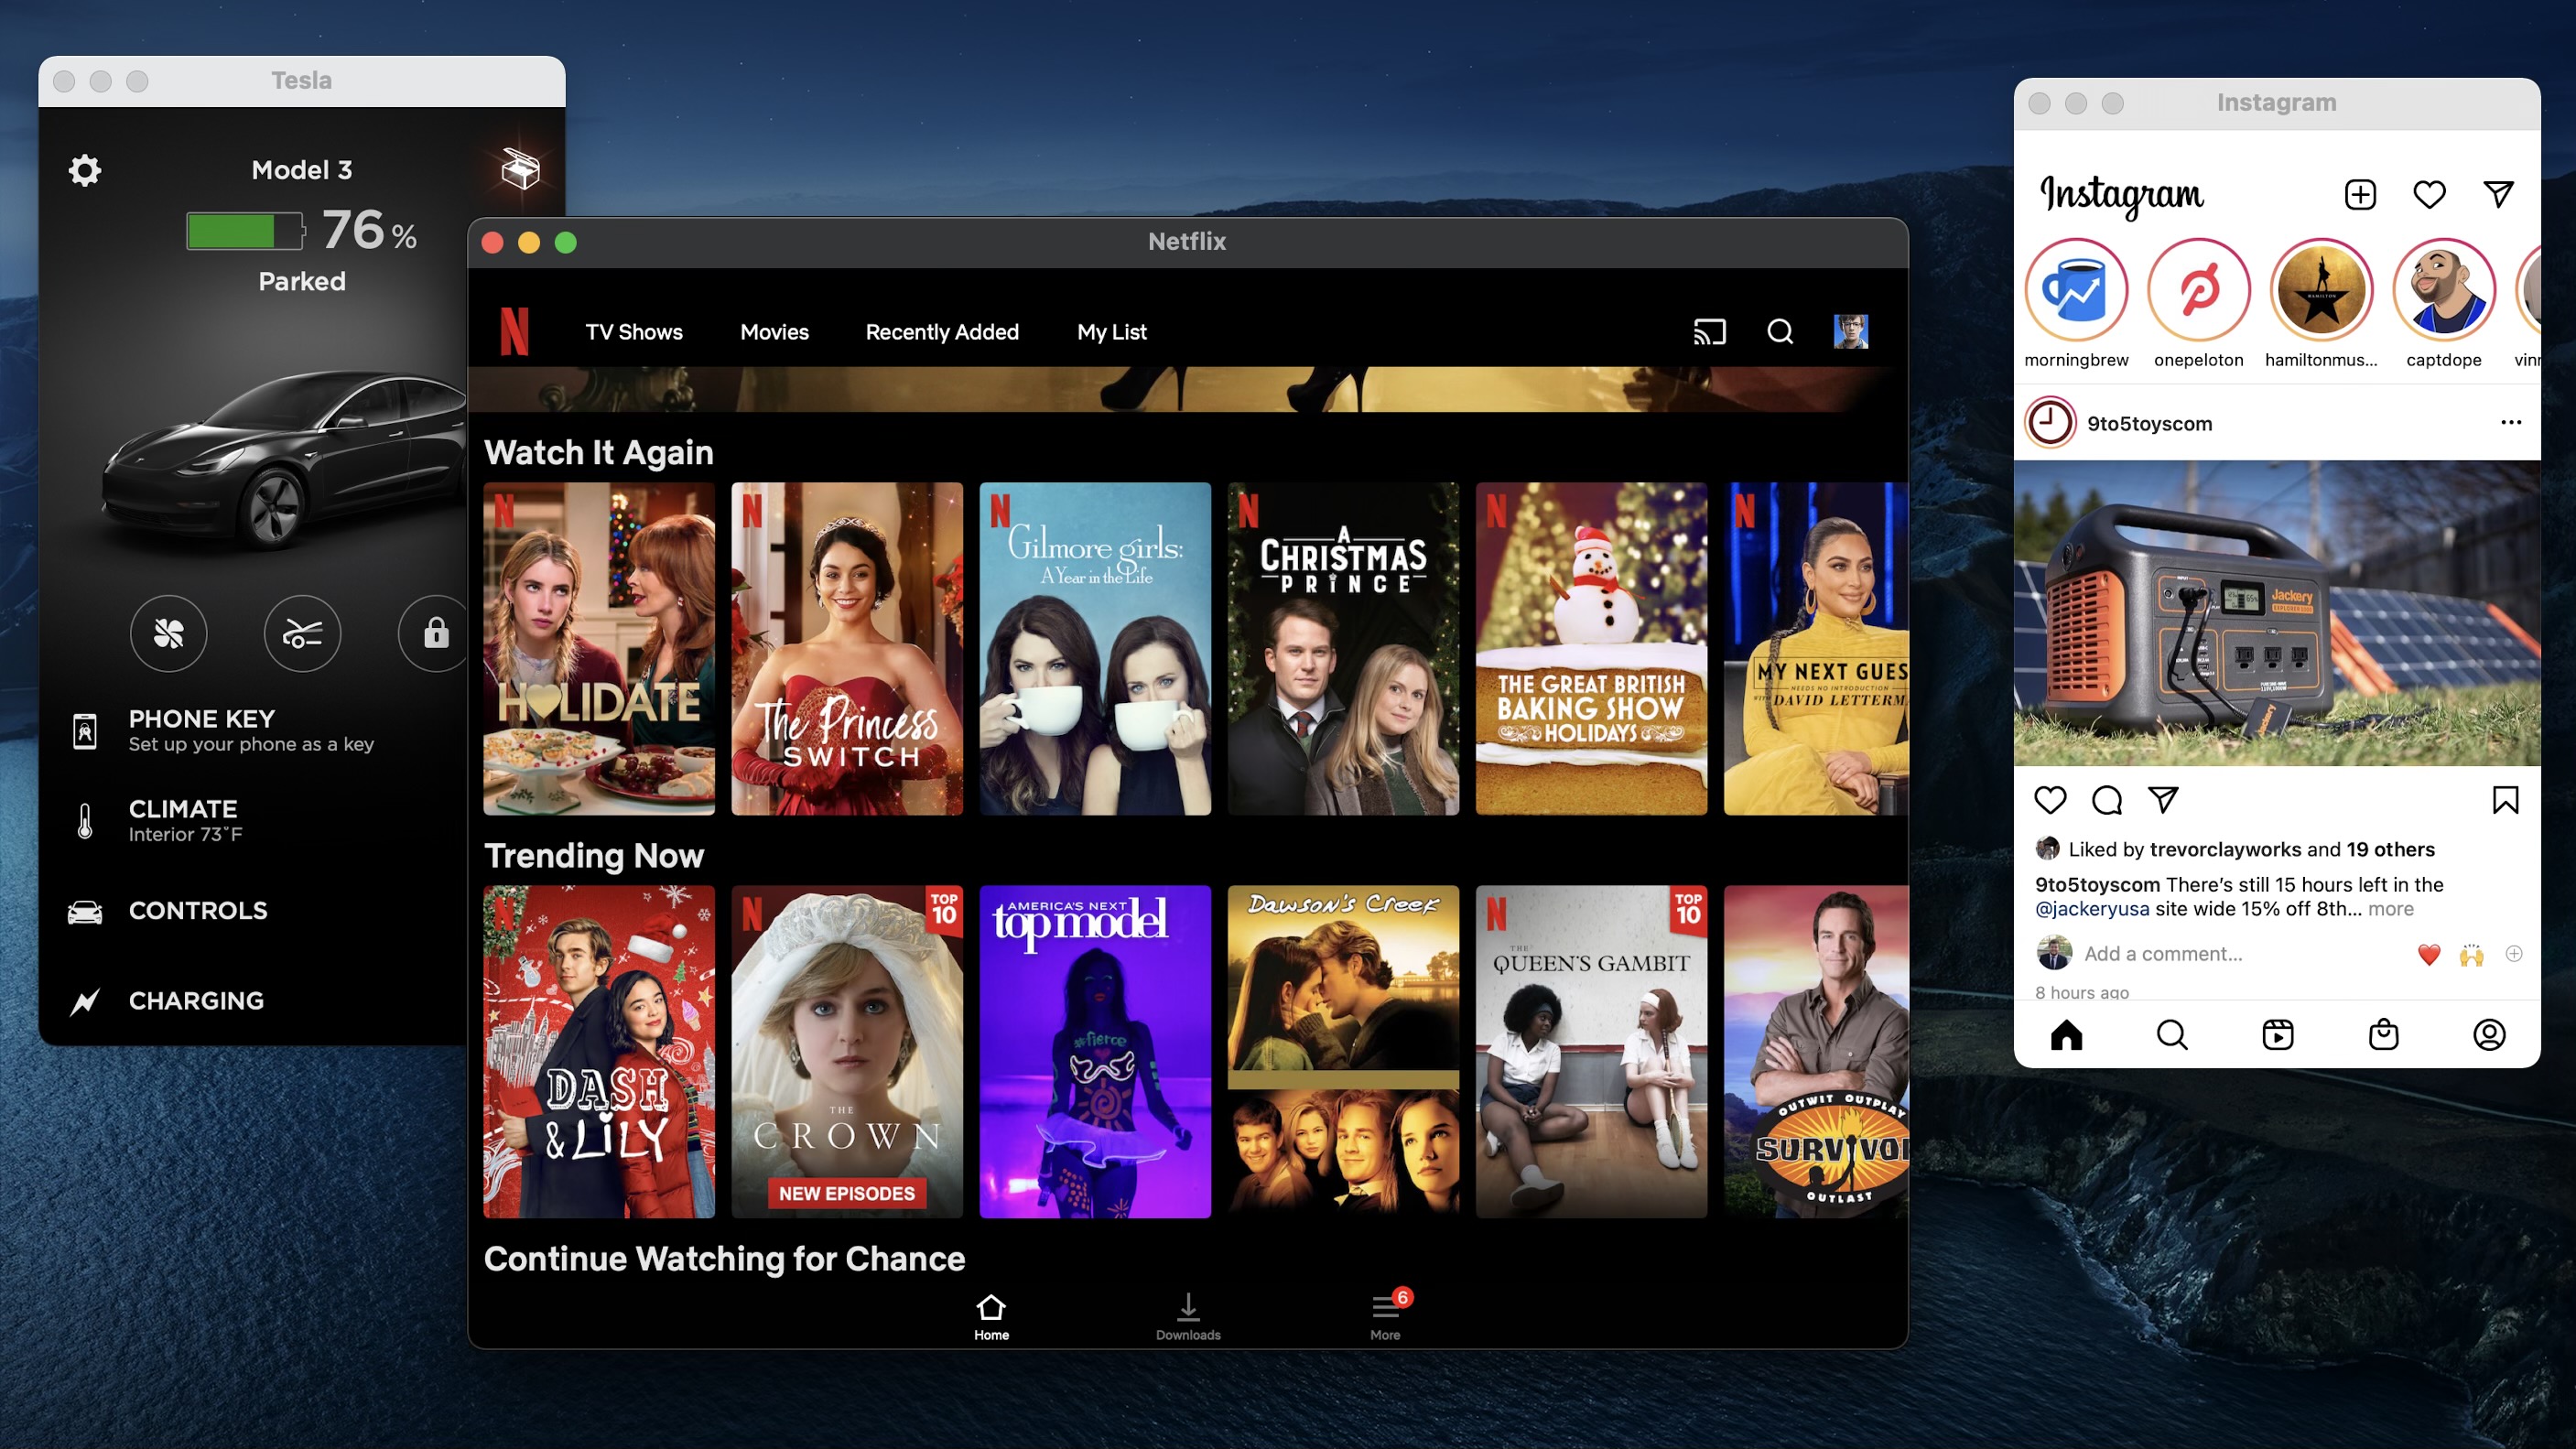Expand Instagram post more options ellipsis
Image resolution: width=2576 pixels, height=1449 pixels.
2510,423
